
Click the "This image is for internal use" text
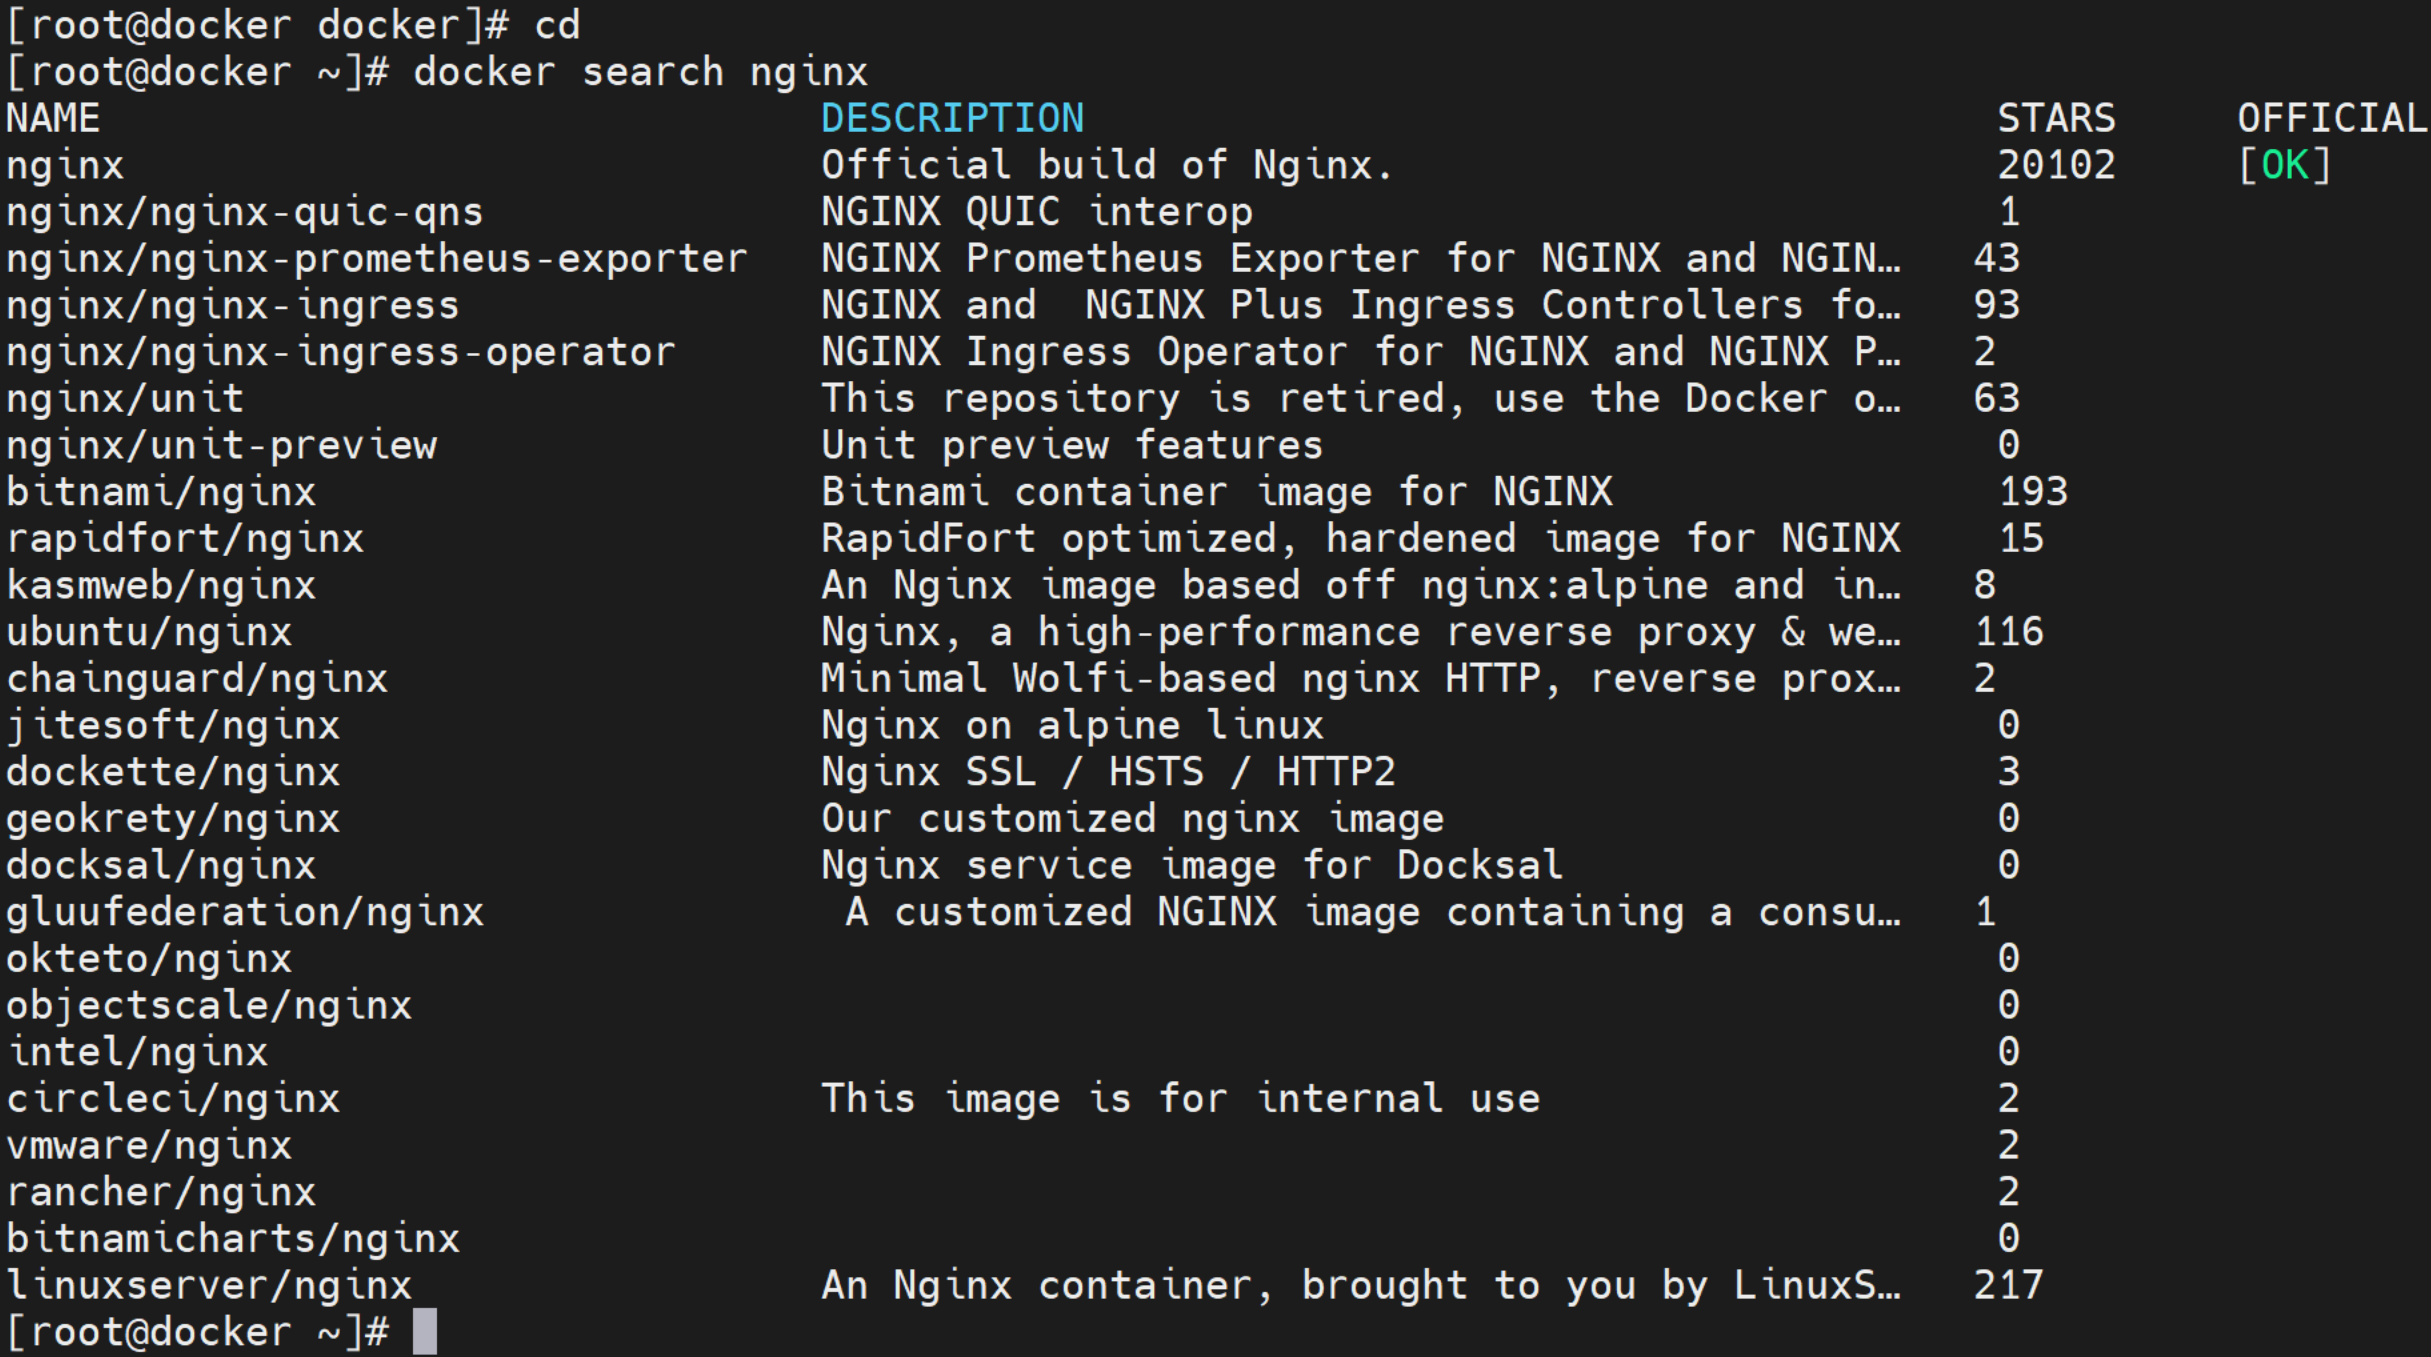click(1180, 1099)
